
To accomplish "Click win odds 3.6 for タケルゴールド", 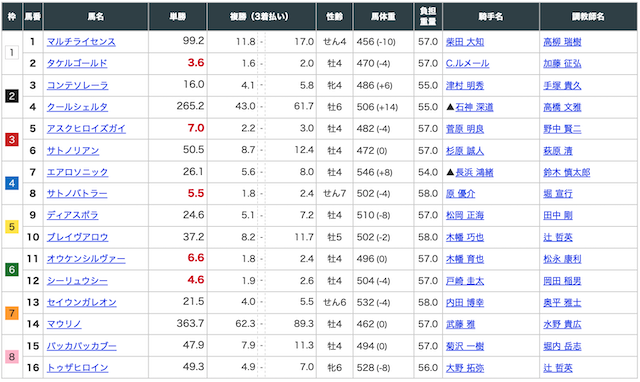I will point(196,63).
